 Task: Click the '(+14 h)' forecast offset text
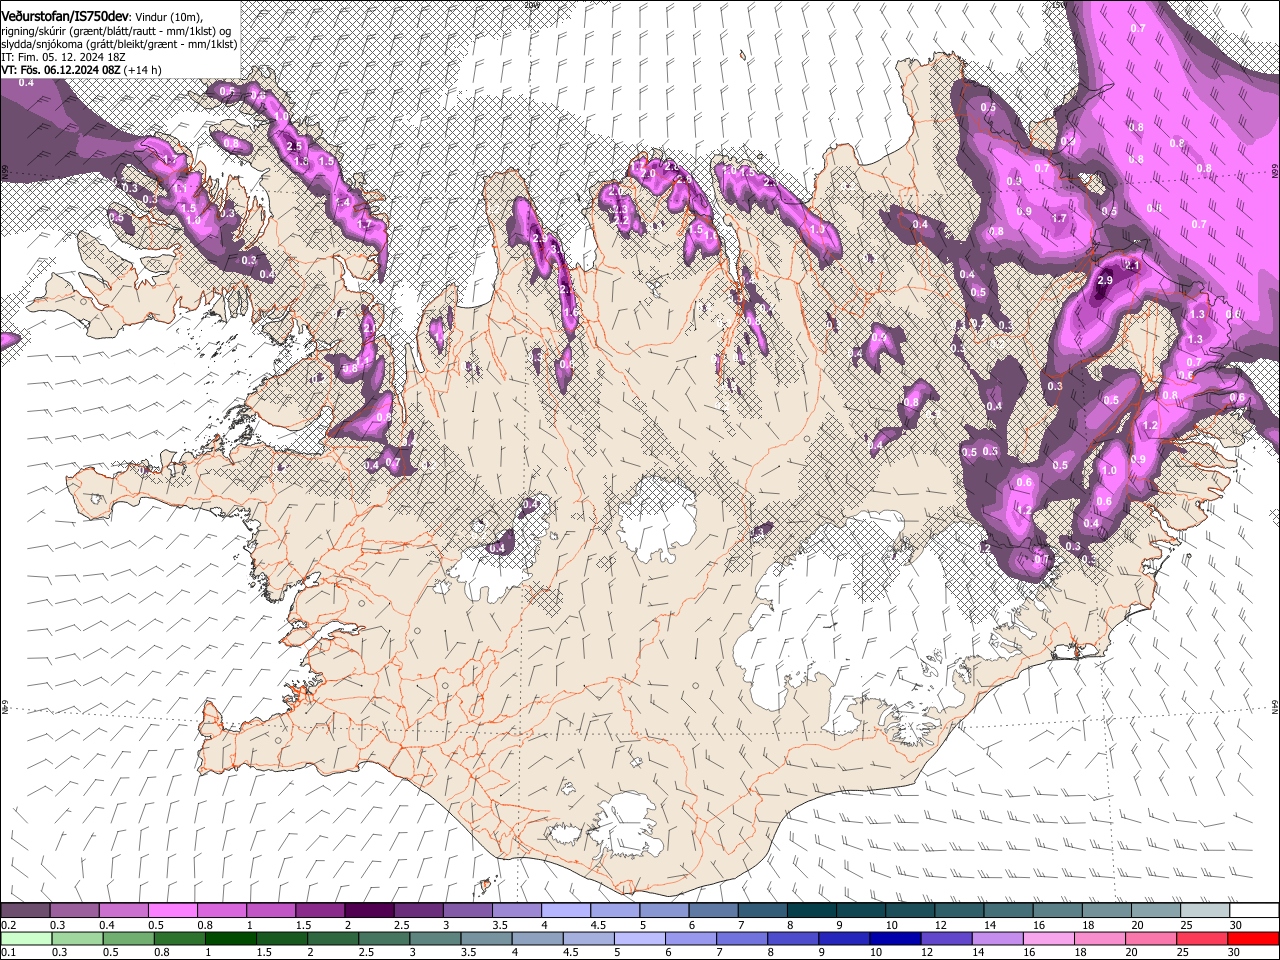coord(143,71)
